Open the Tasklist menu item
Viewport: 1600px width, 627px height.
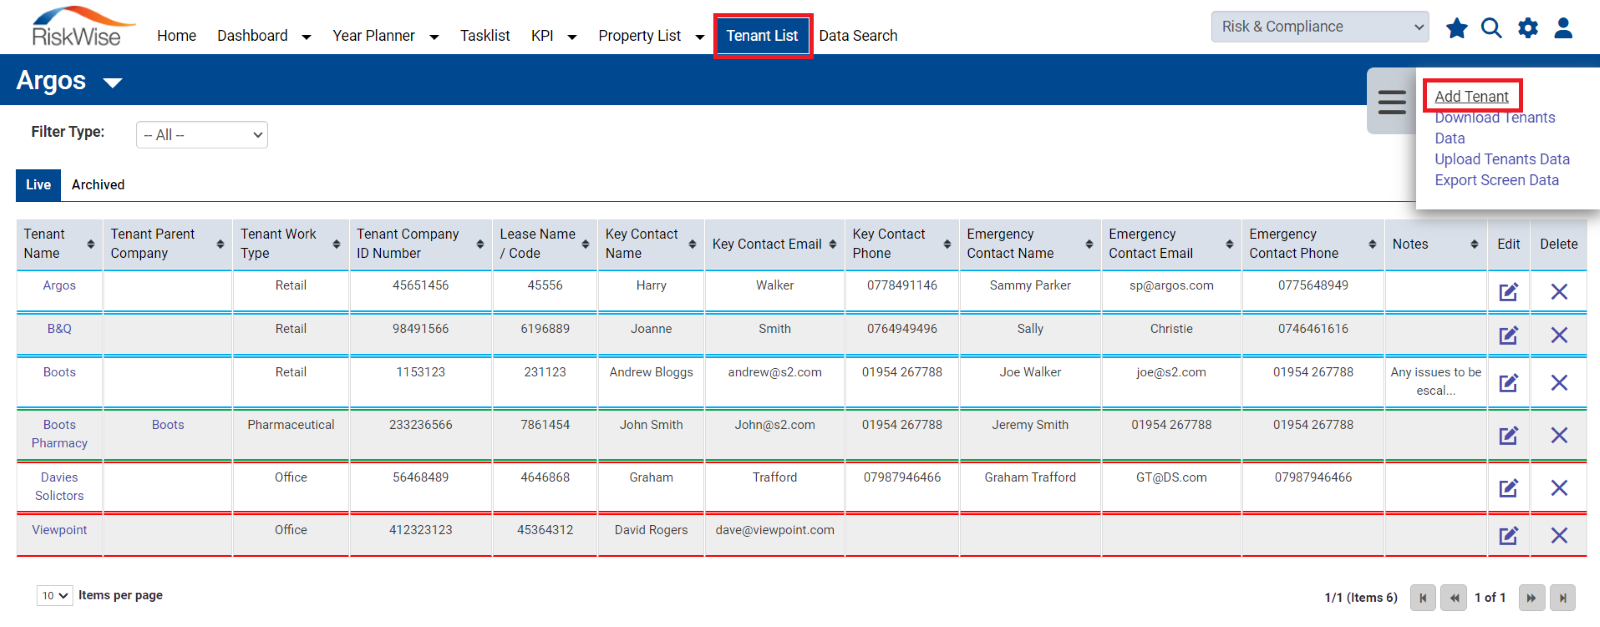tap(485, 36)
